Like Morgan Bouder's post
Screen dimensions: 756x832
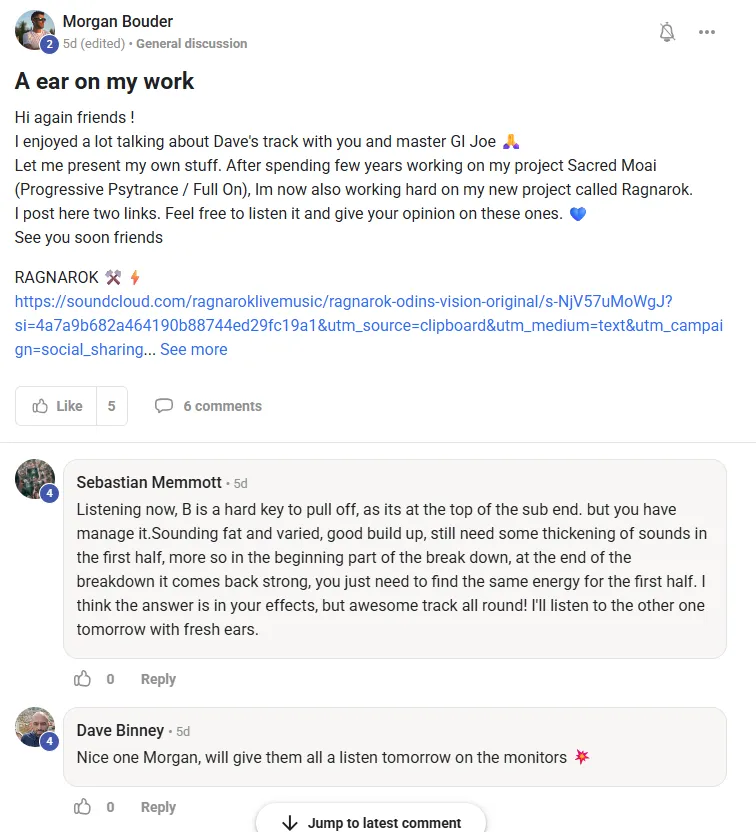coord(57,406)
